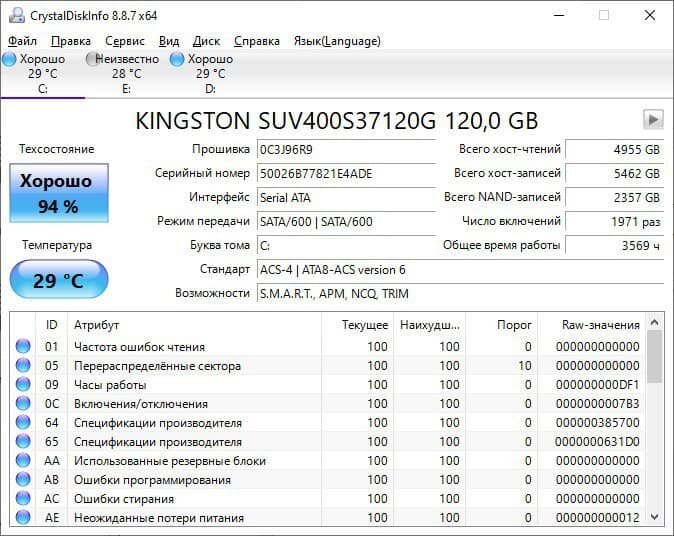Click the Возможности field S.M.A.R.T., APM, NCQ, TRIM

[x=460, y=294]
